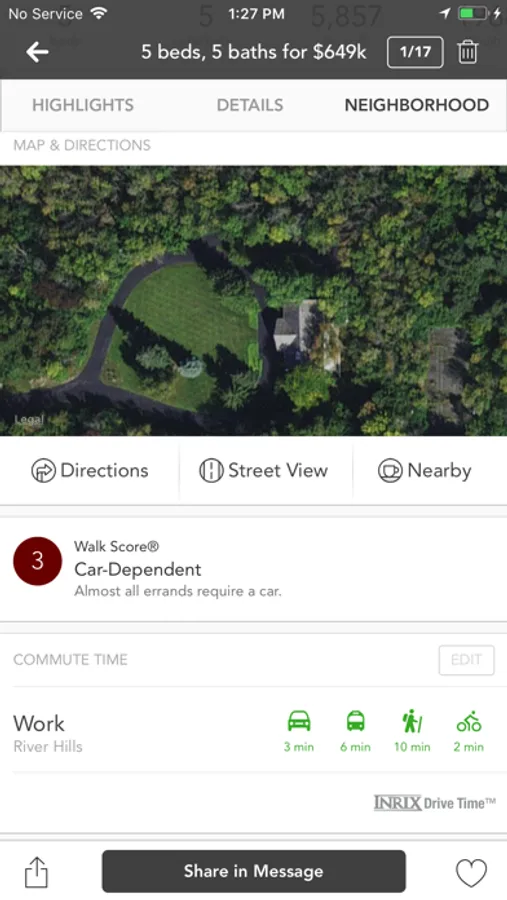This screenshot has width=507, height=900.
Task: Switch to the Details tab
Action: [250, 105]
